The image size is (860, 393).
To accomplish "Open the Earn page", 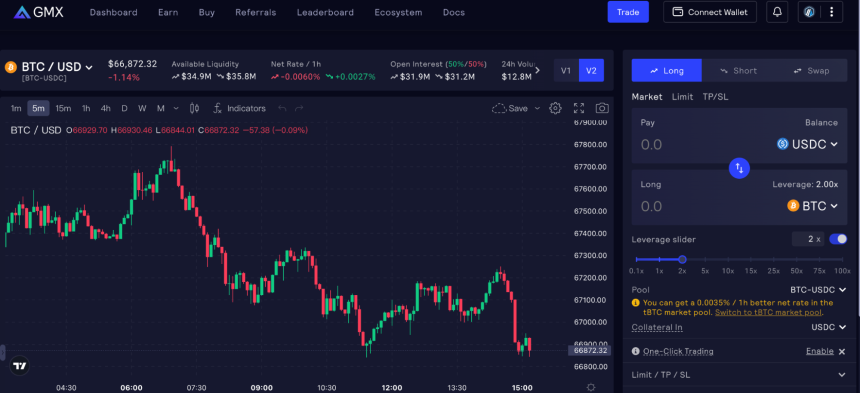I will [168, 12].
